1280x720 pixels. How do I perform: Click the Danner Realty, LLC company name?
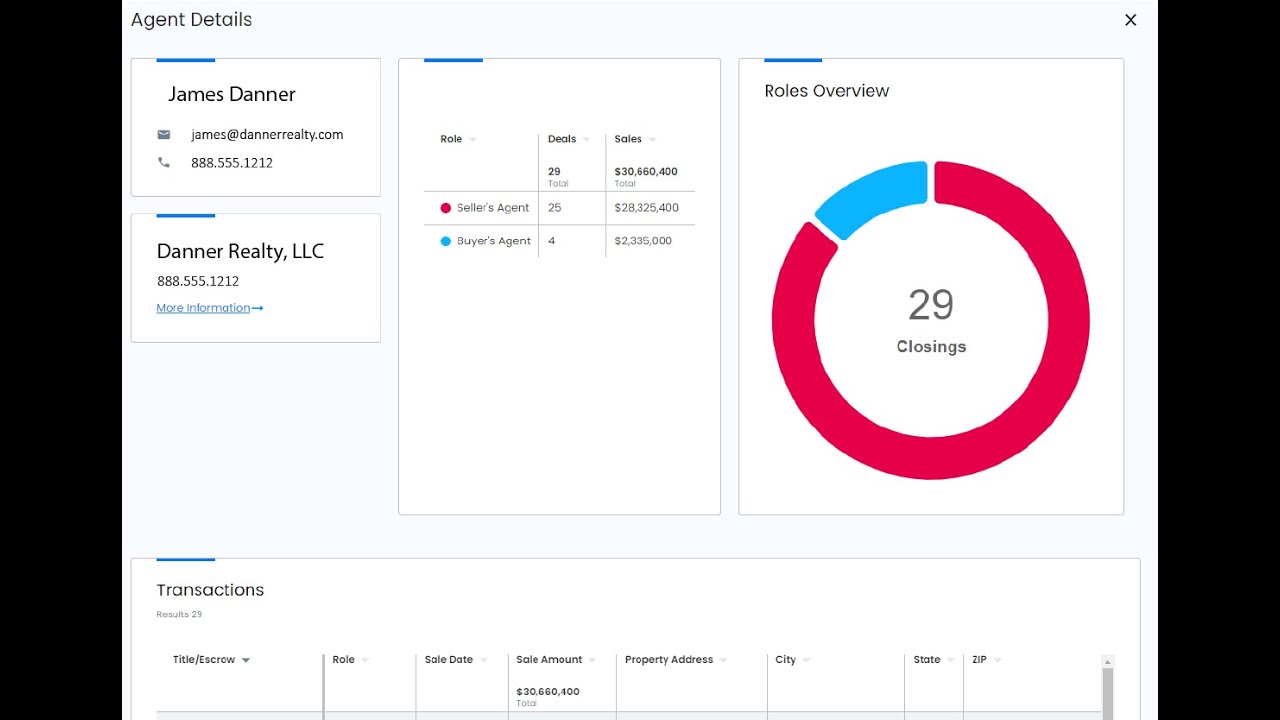[240, 251]
